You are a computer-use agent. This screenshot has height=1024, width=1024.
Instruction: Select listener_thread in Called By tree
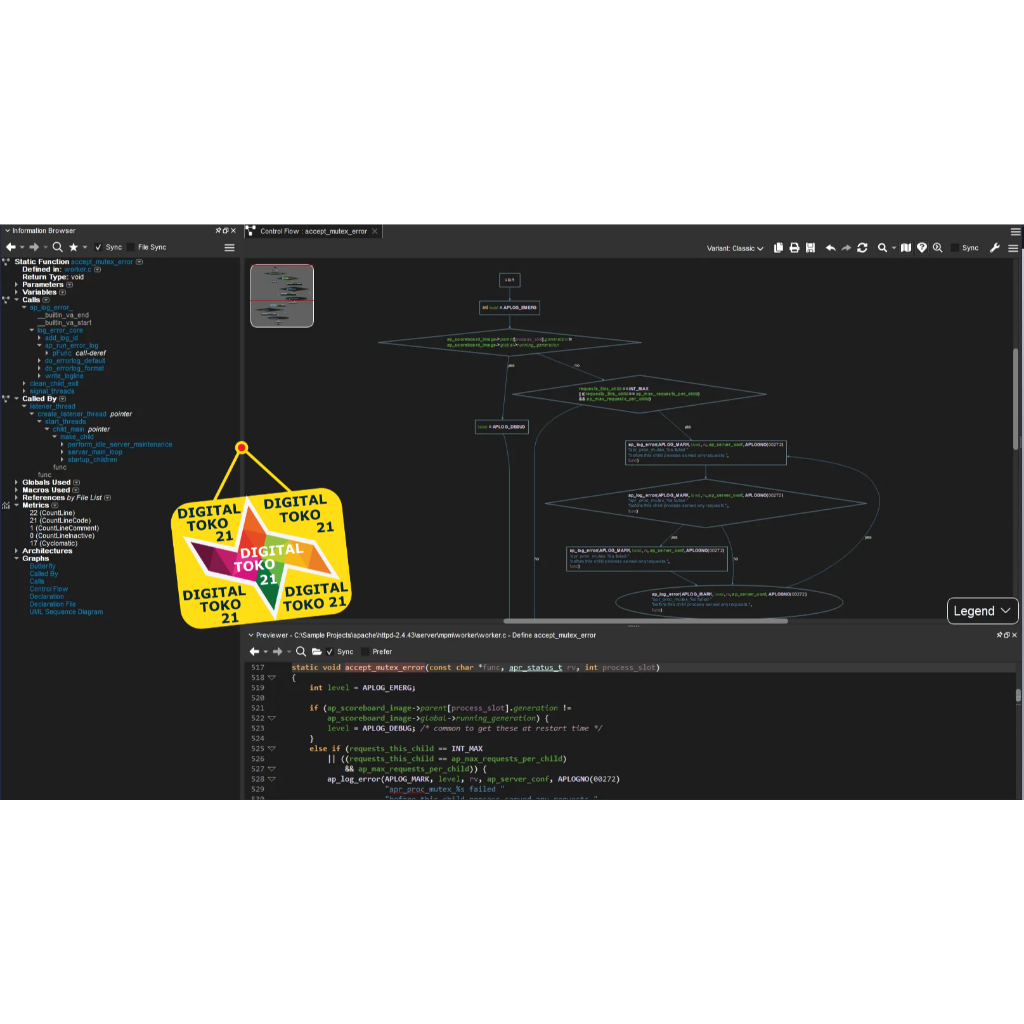52,406
